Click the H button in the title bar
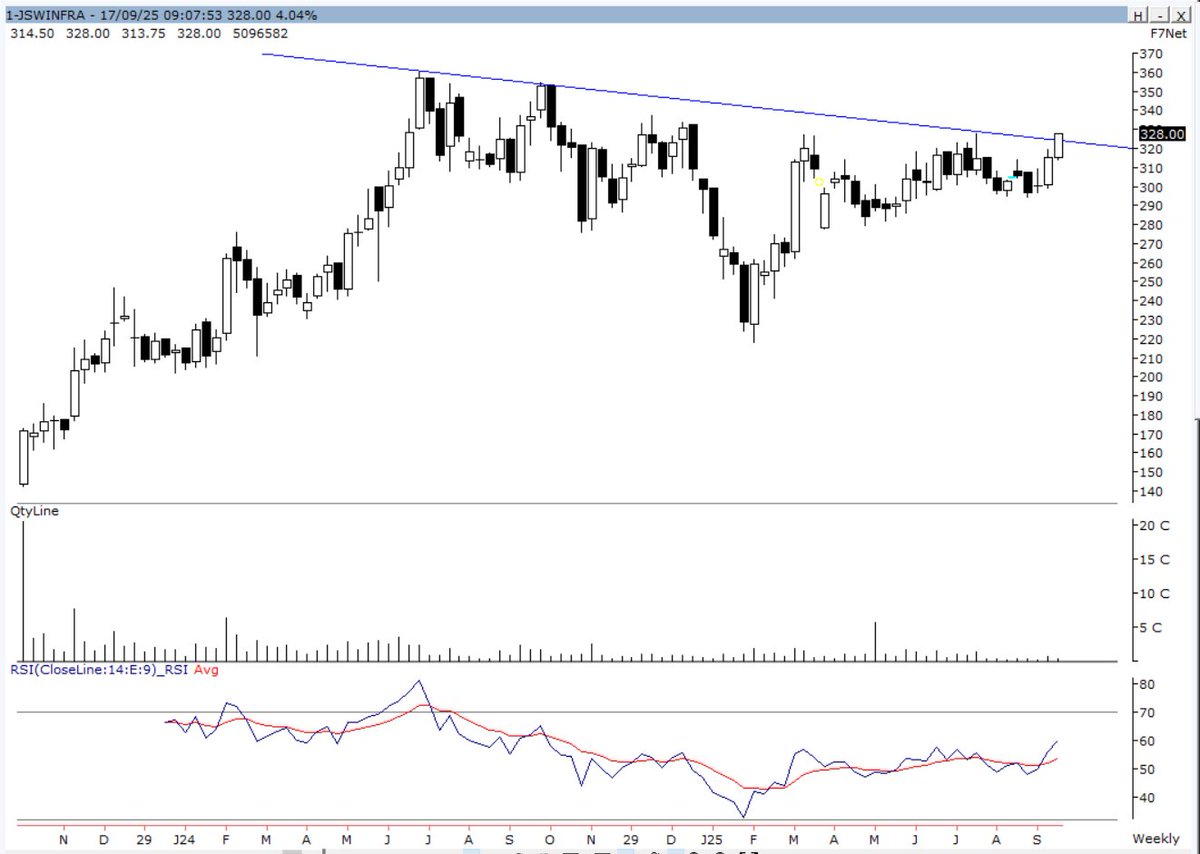1200x854 pixels. [x=1136, y=14]
